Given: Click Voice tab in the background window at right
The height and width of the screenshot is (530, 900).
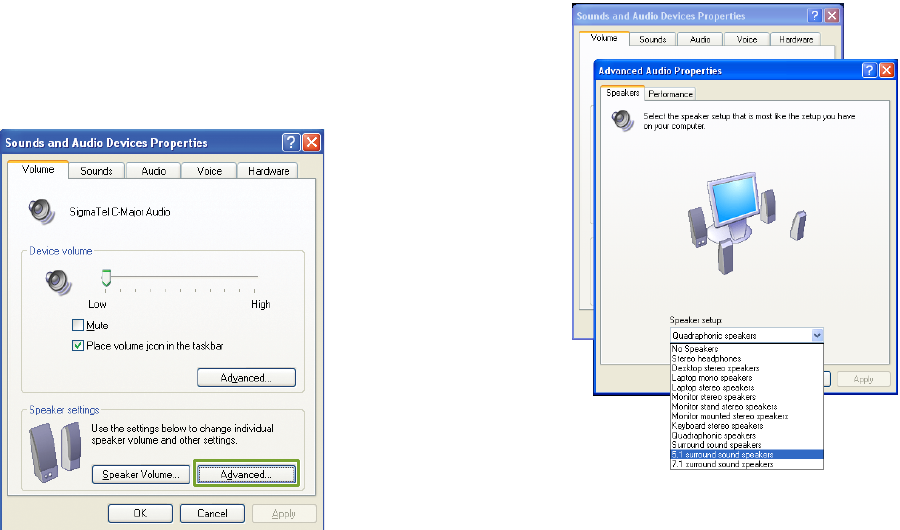Looking at the screenshot, I should pos(746,40).
